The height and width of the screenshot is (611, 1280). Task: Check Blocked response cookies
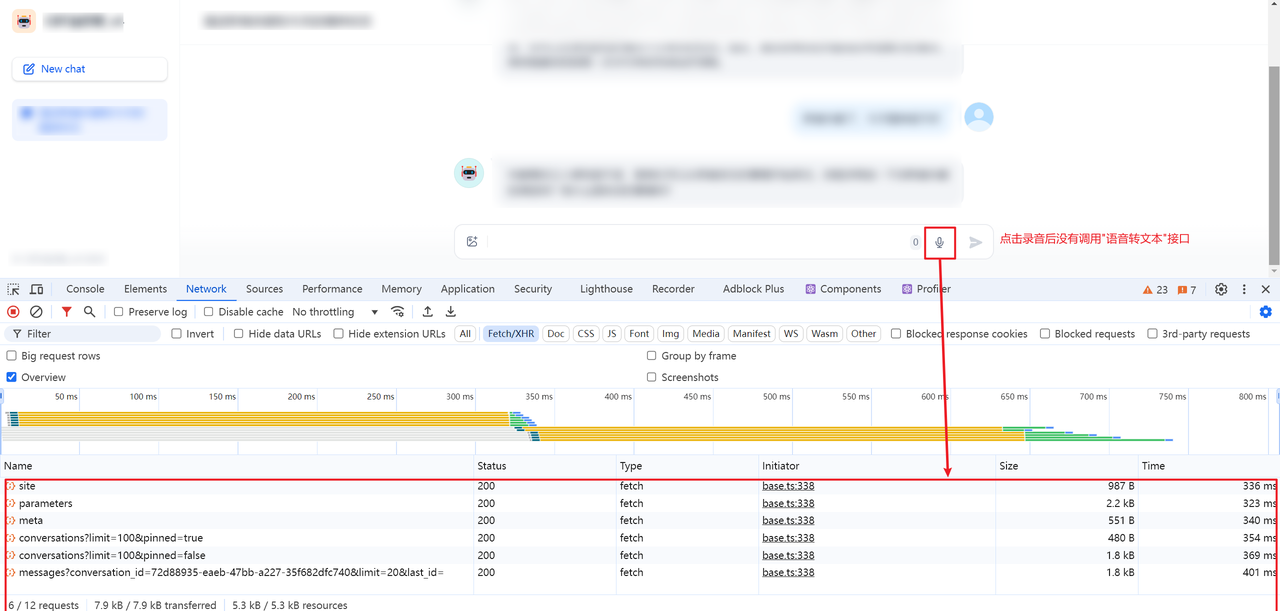point(896,334)
